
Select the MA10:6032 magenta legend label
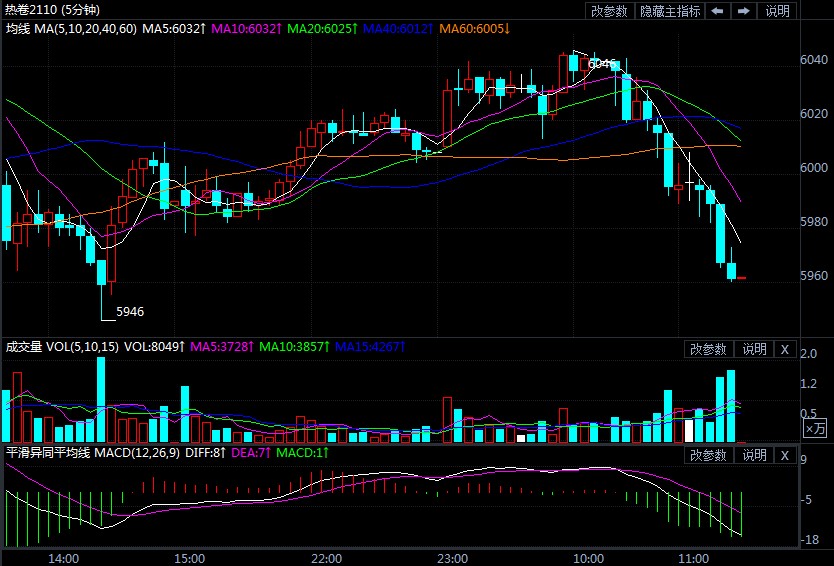(246, 28)
